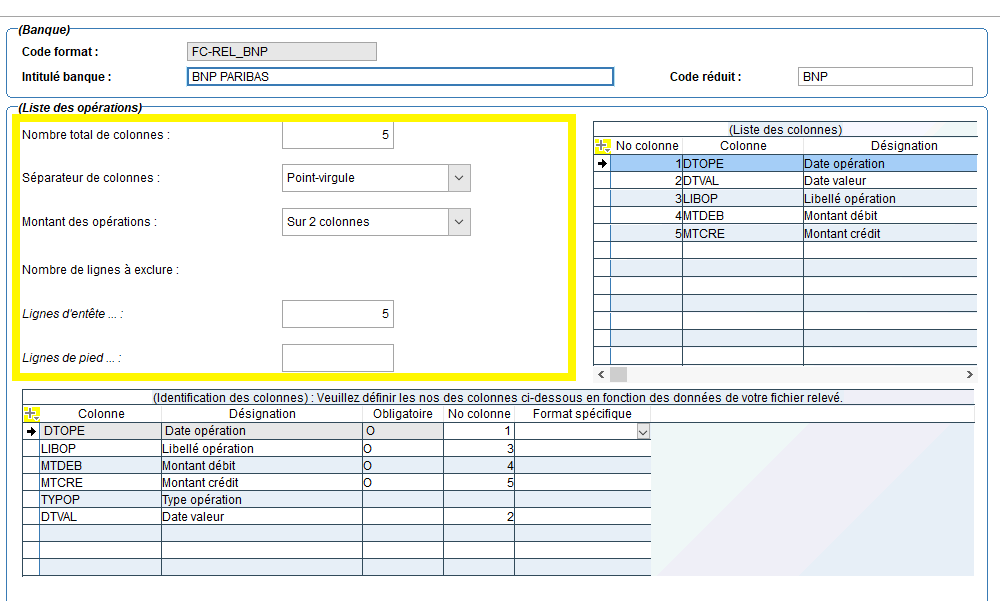Viewport: 1000px width, 601px height.
Task: Click the No colonne header in Identification table
Action: coord(479,413)
